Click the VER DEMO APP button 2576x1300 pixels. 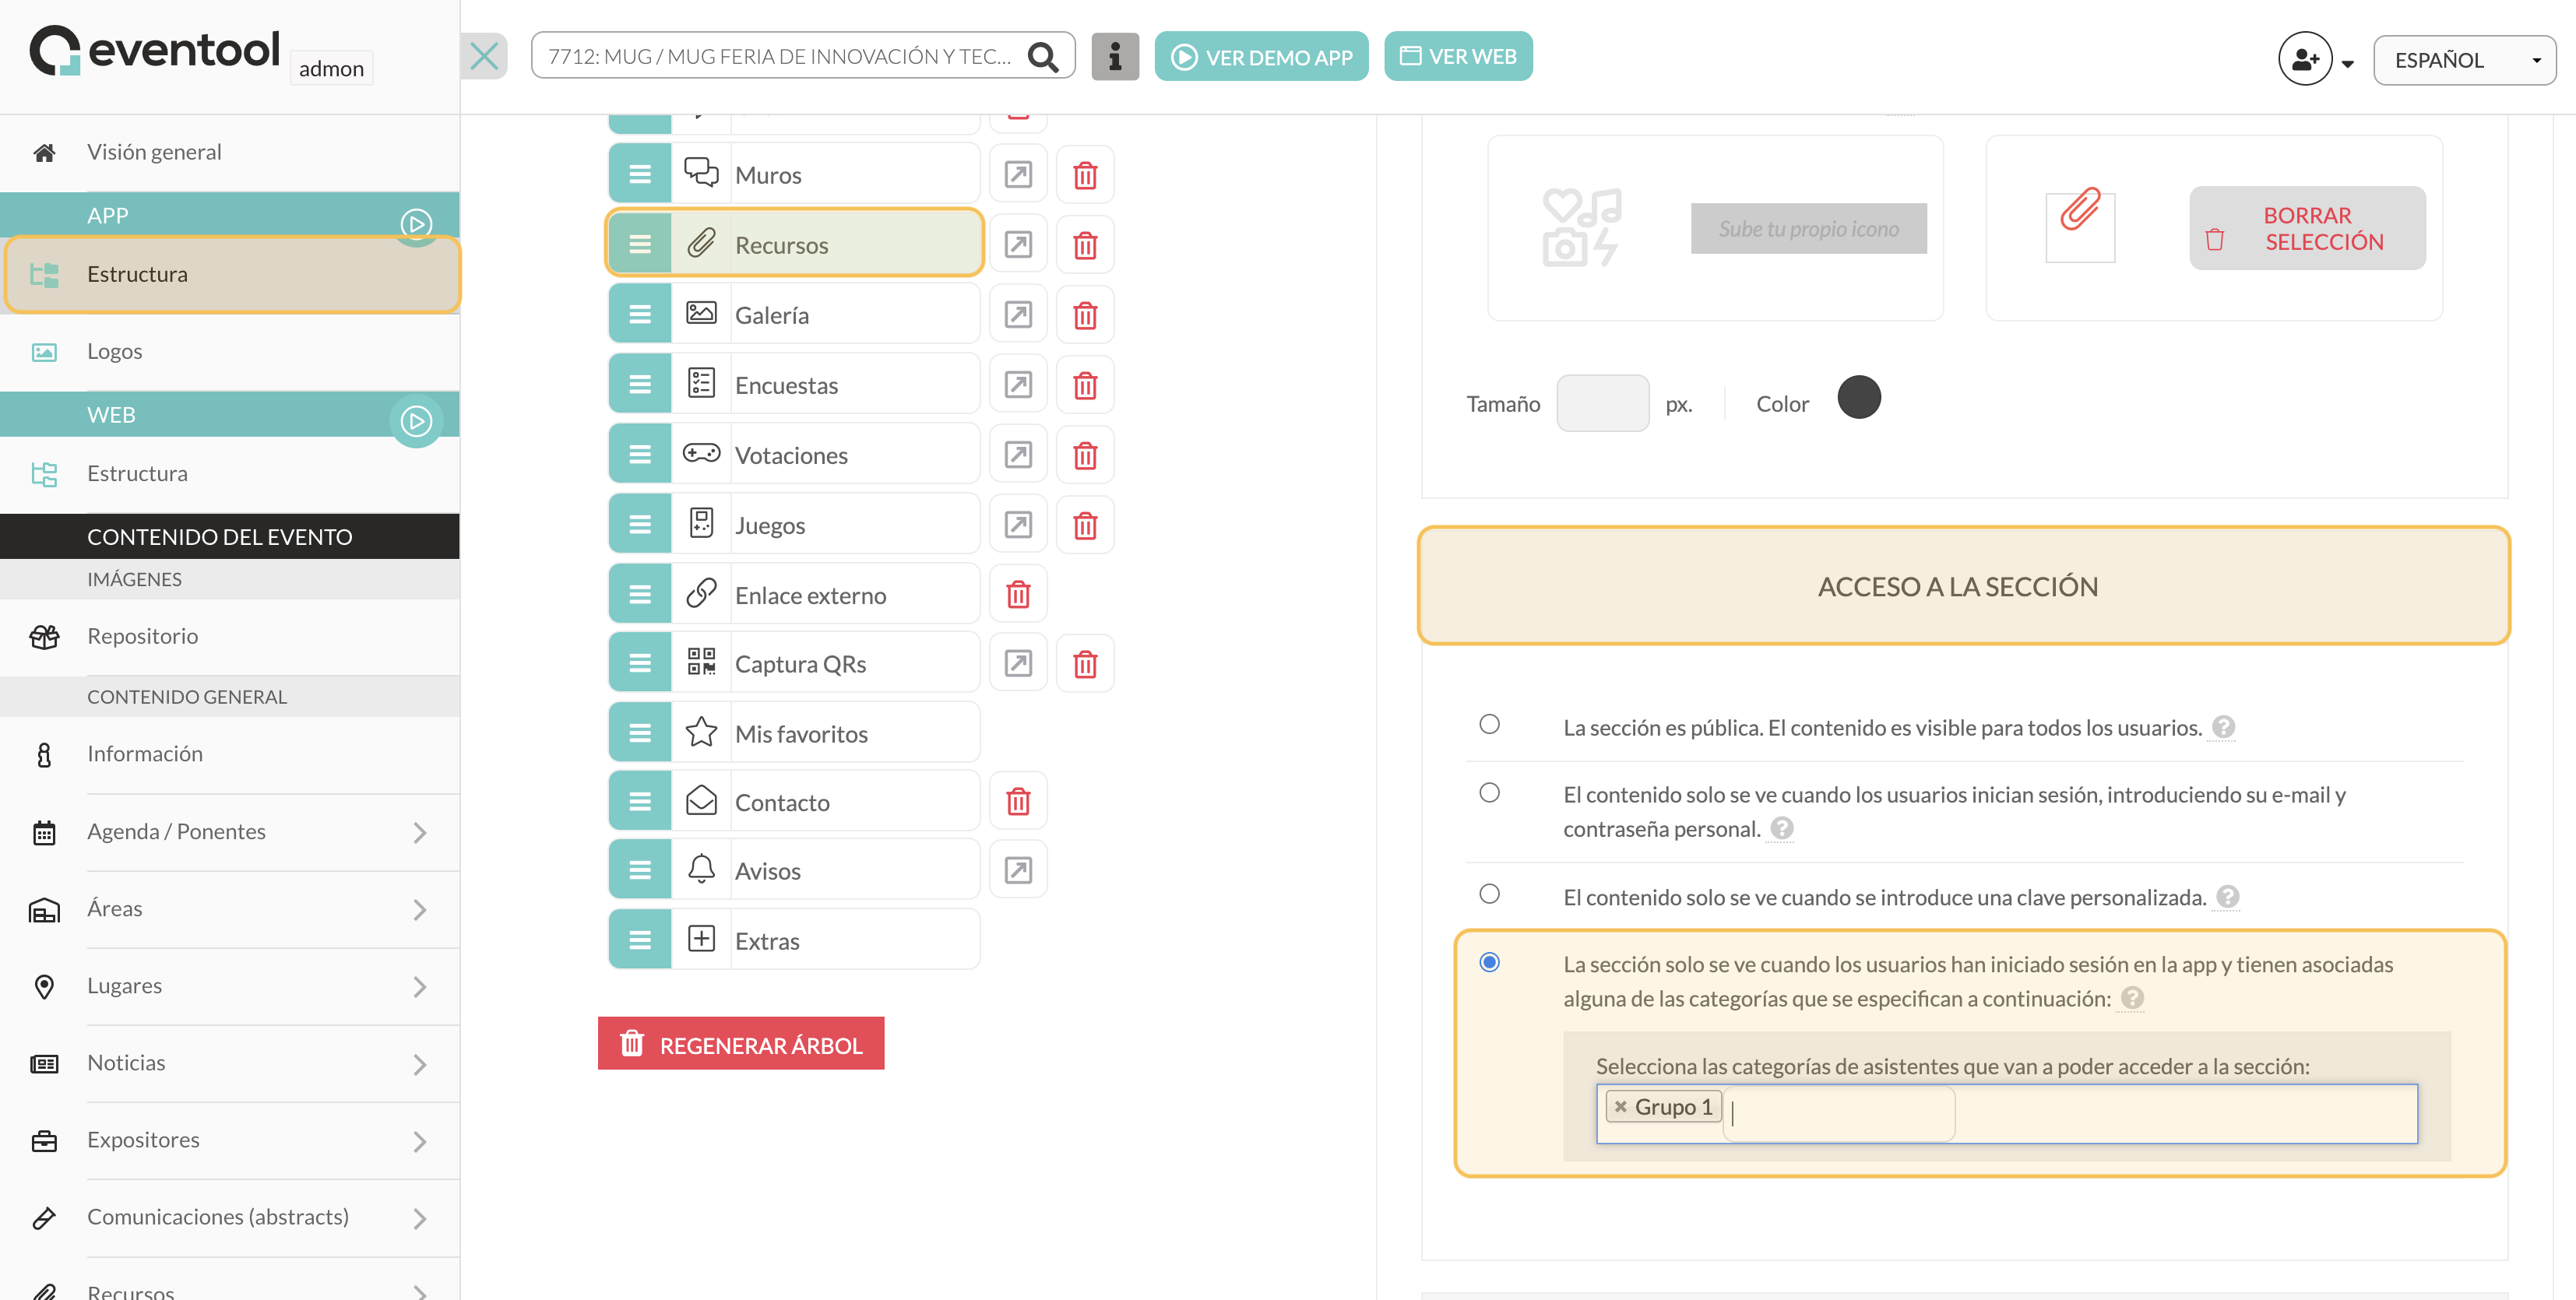1261,57
